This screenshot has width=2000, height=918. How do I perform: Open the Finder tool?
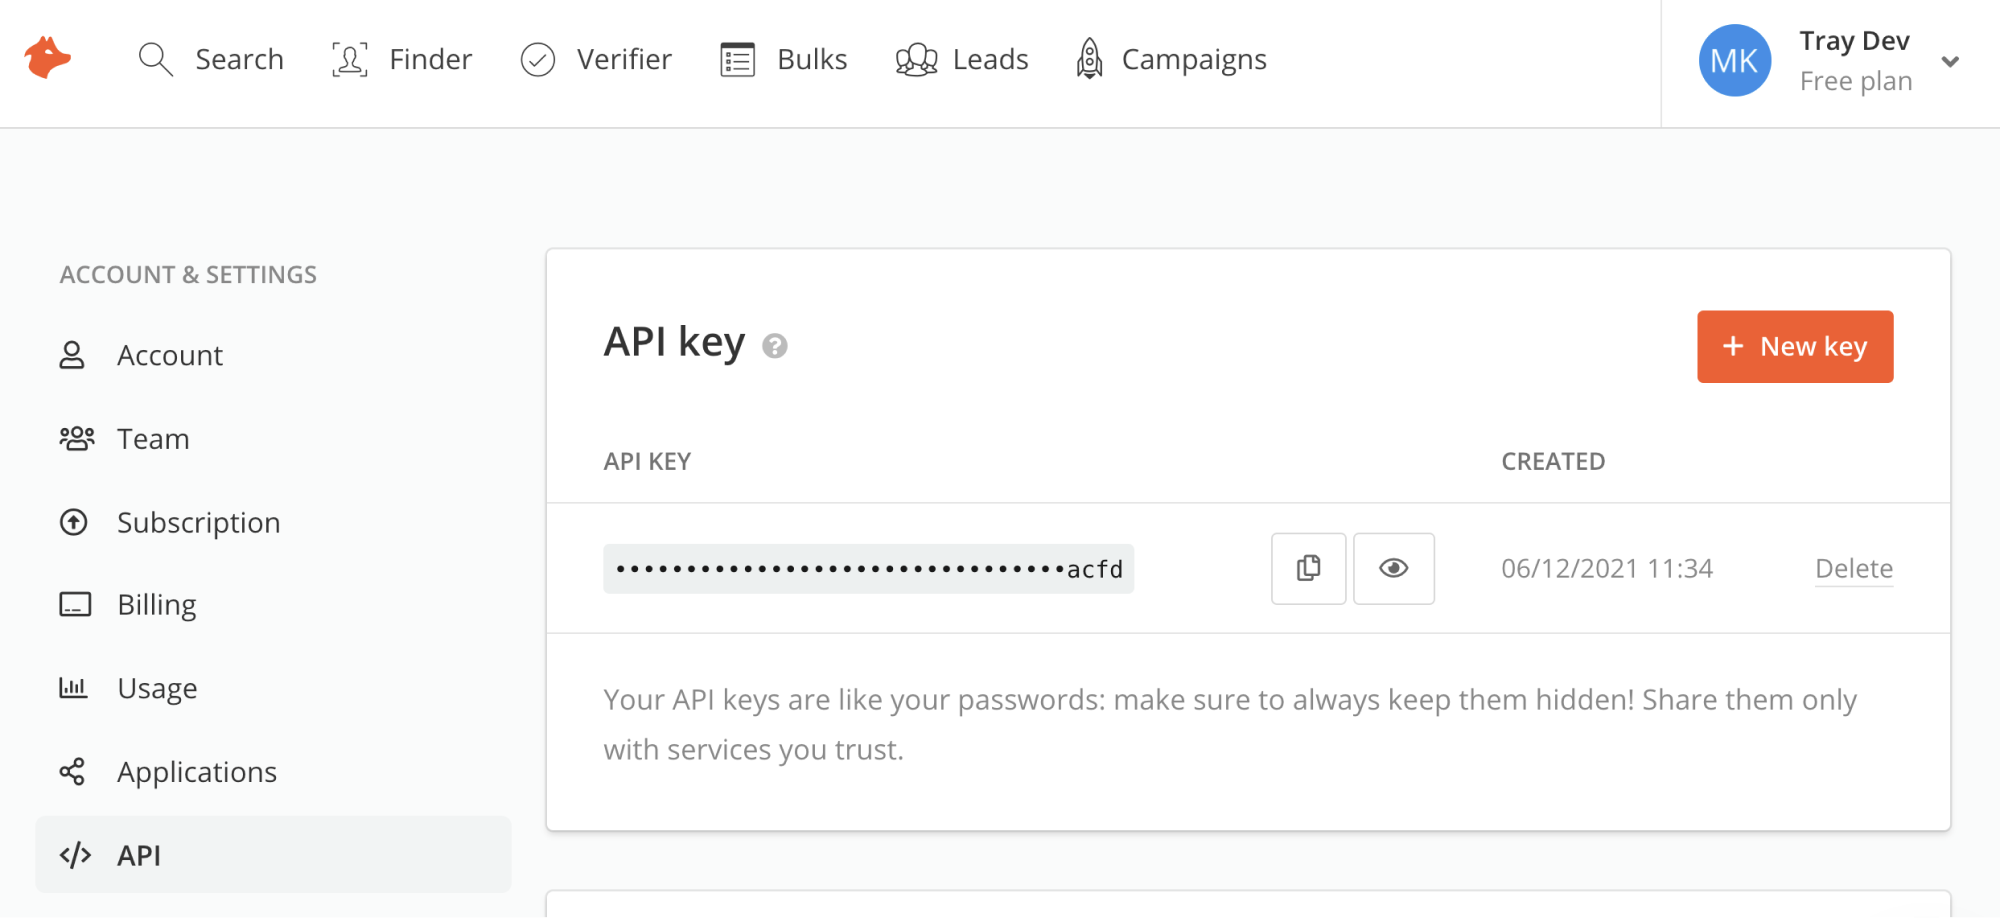tap(402, 59)
